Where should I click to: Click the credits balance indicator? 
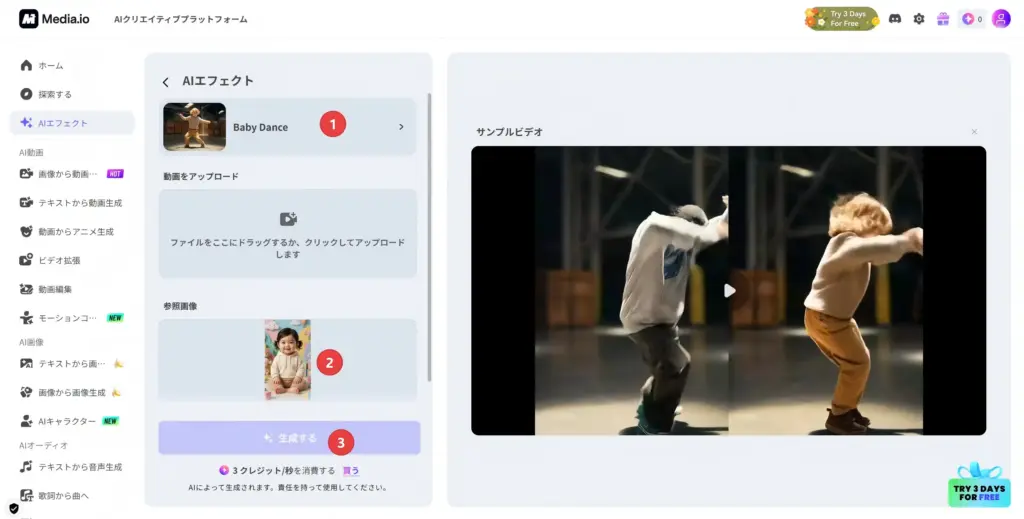point(972,19)
